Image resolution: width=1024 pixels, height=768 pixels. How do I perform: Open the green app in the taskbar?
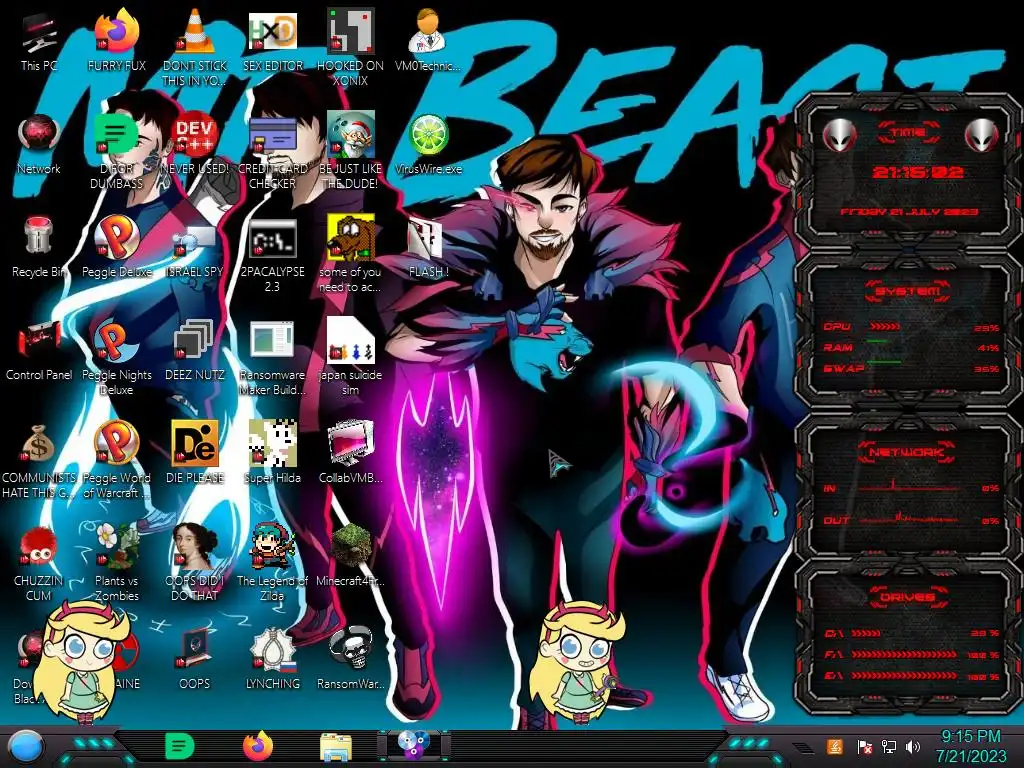click(180, 746)
